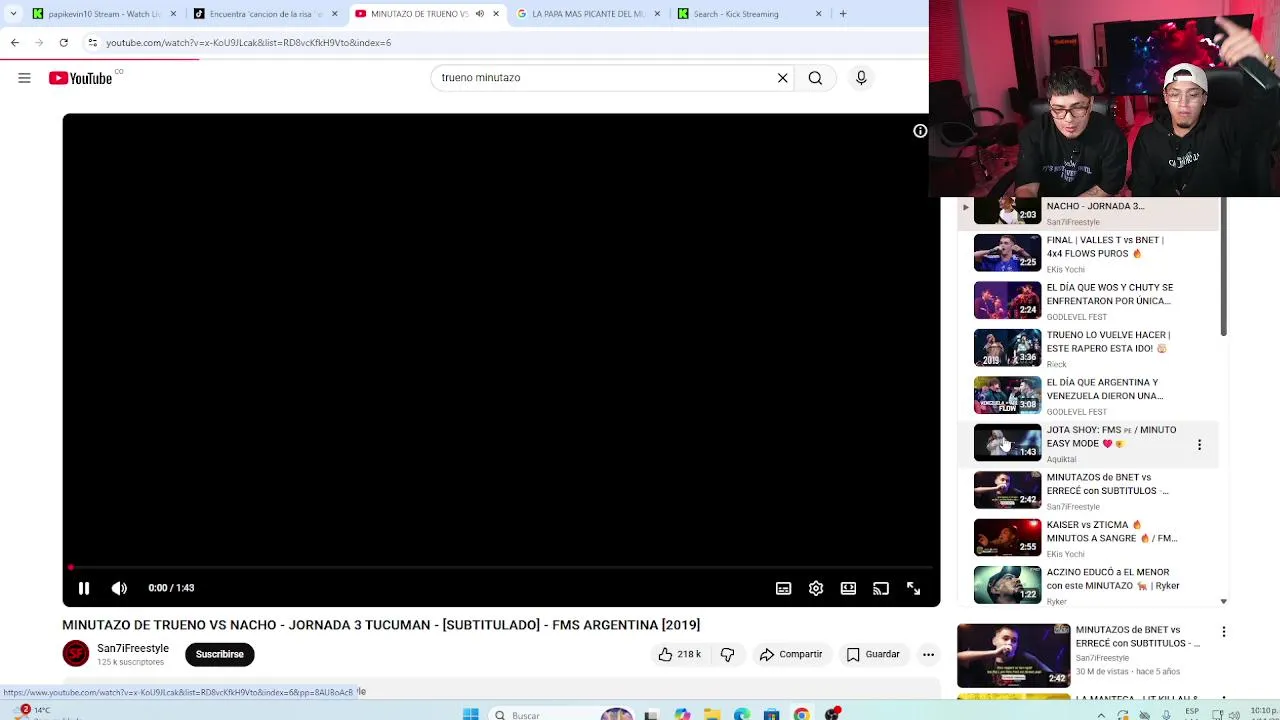The width and height of the screenshot is (1280, 720).
Task: Open Microsoft Edge from the taskbar
Action: [x=742, y=714]
